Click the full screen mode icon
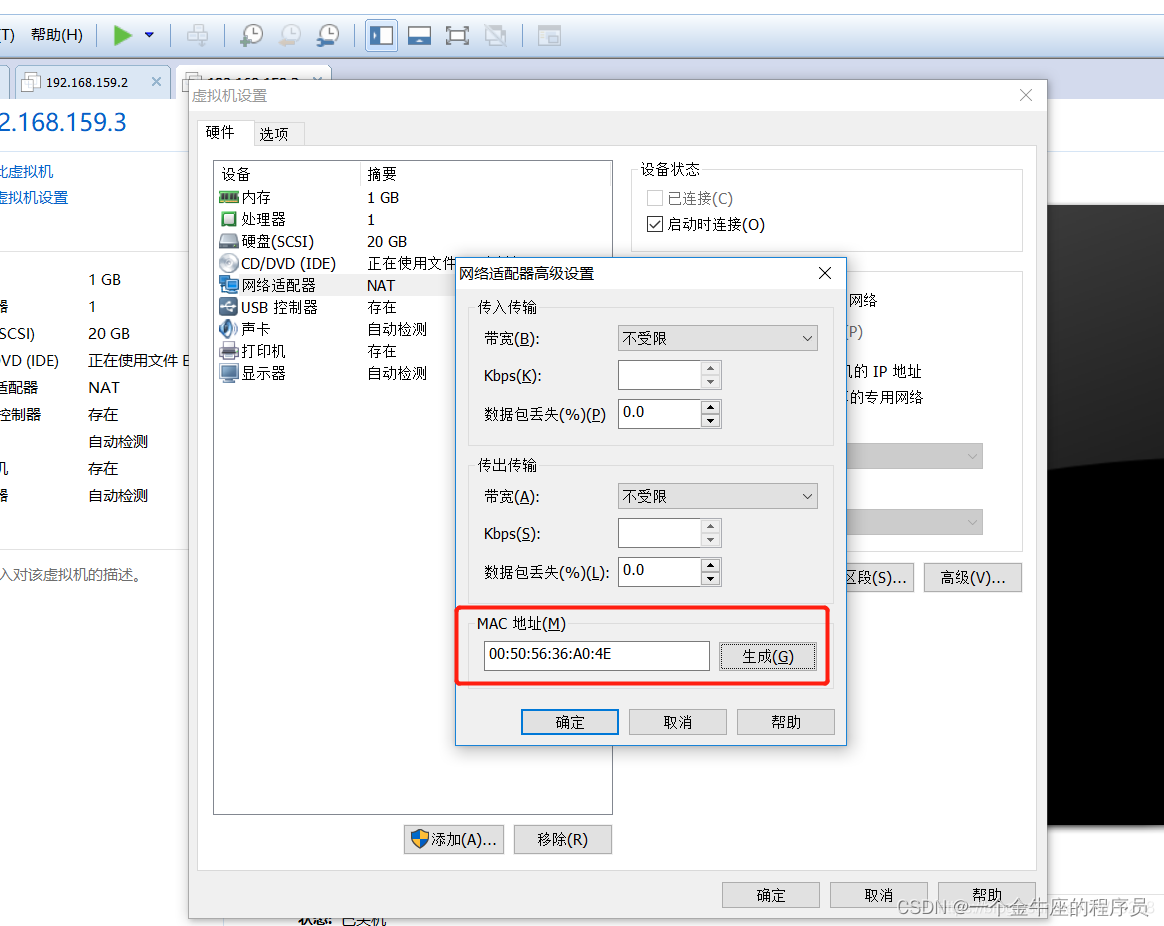 click(x=457, y=35)
